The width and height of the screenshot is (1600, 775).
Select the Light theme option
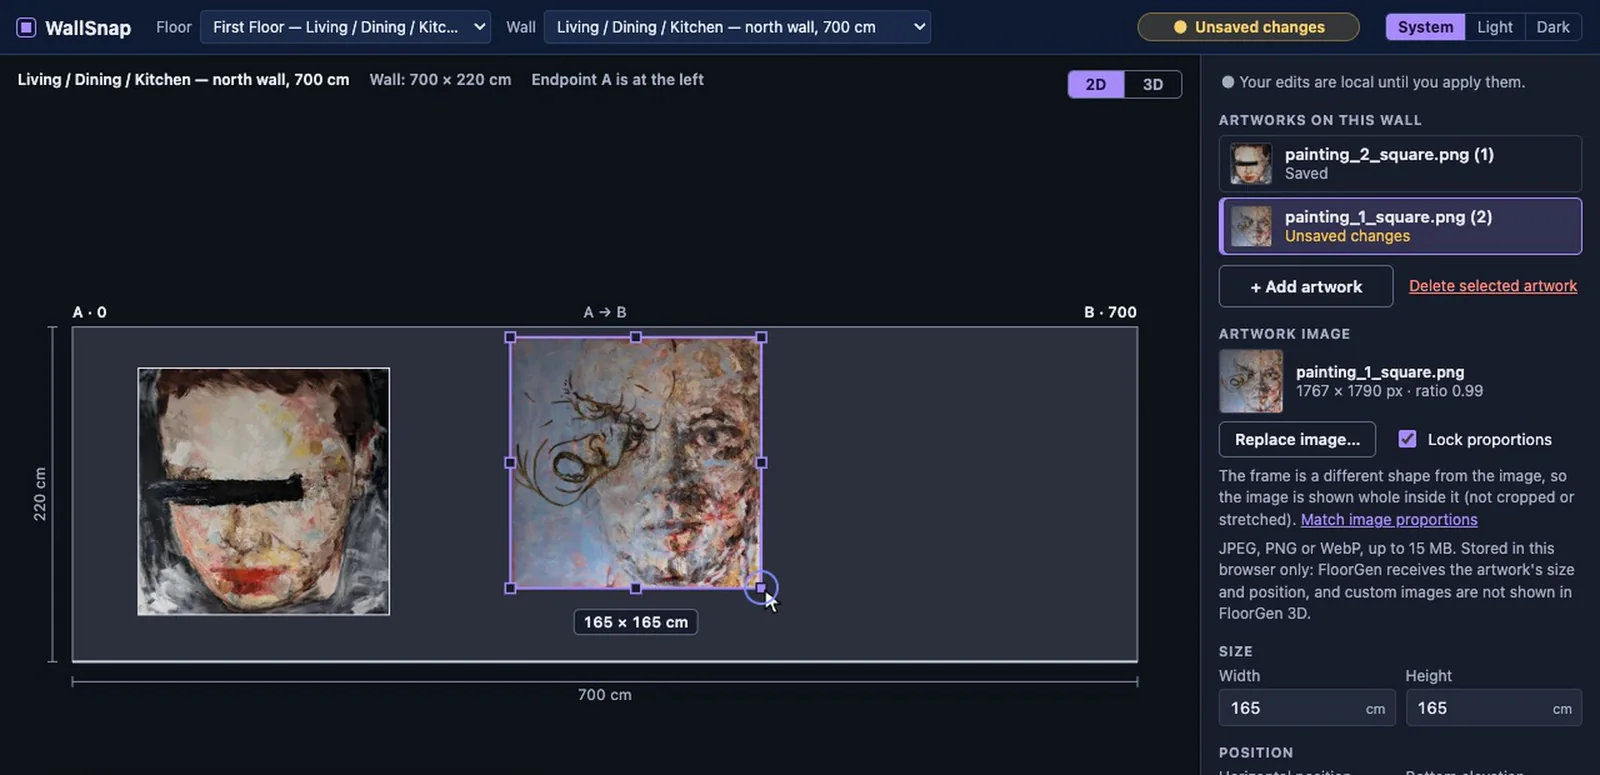click(1495, 27)
